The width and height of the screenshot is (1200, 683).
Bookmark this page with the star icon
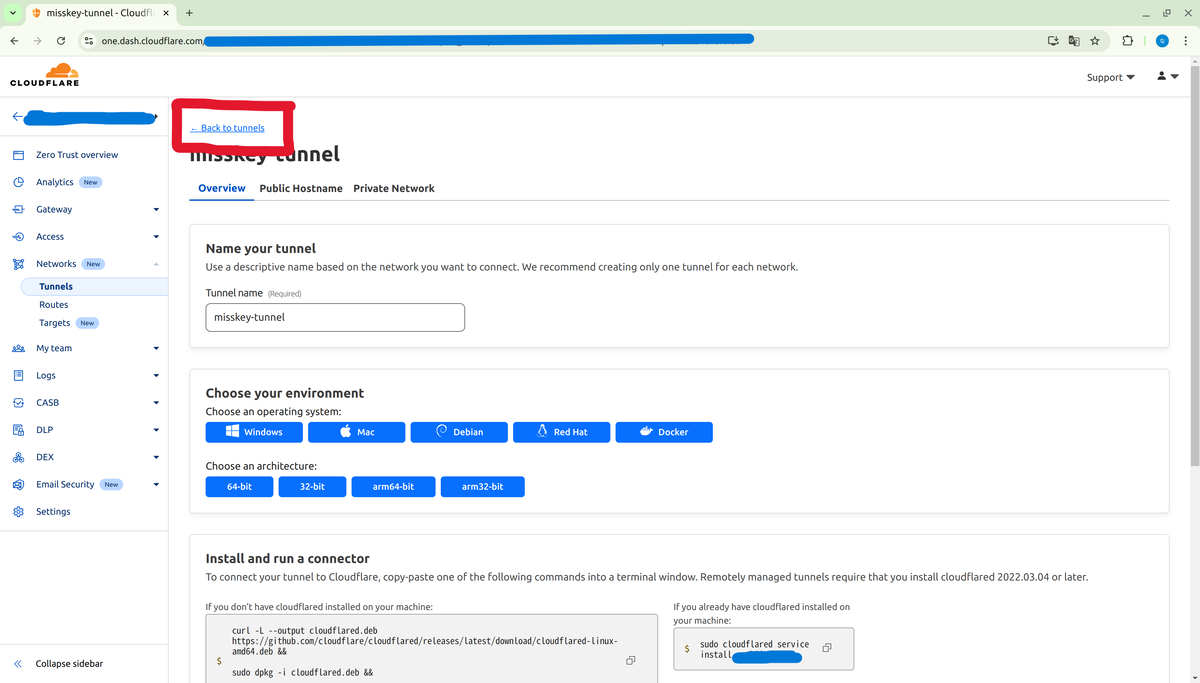[1095, 41]
